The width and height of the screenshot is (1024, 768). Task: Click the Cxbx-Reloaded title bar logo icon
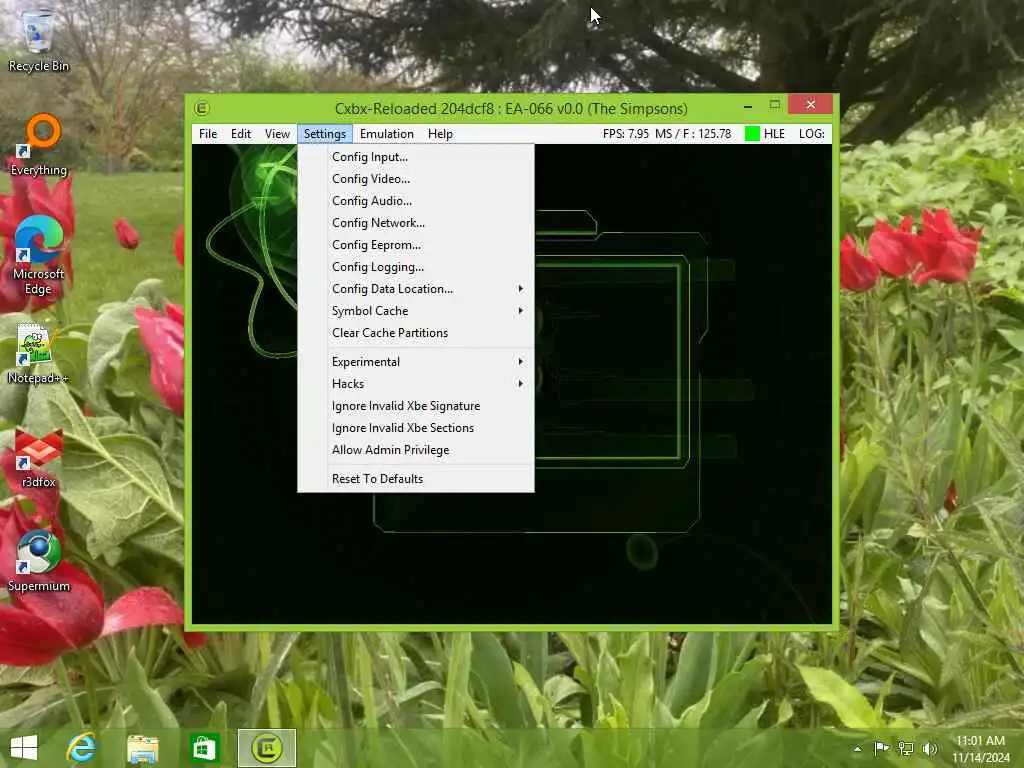click(202, 108)
